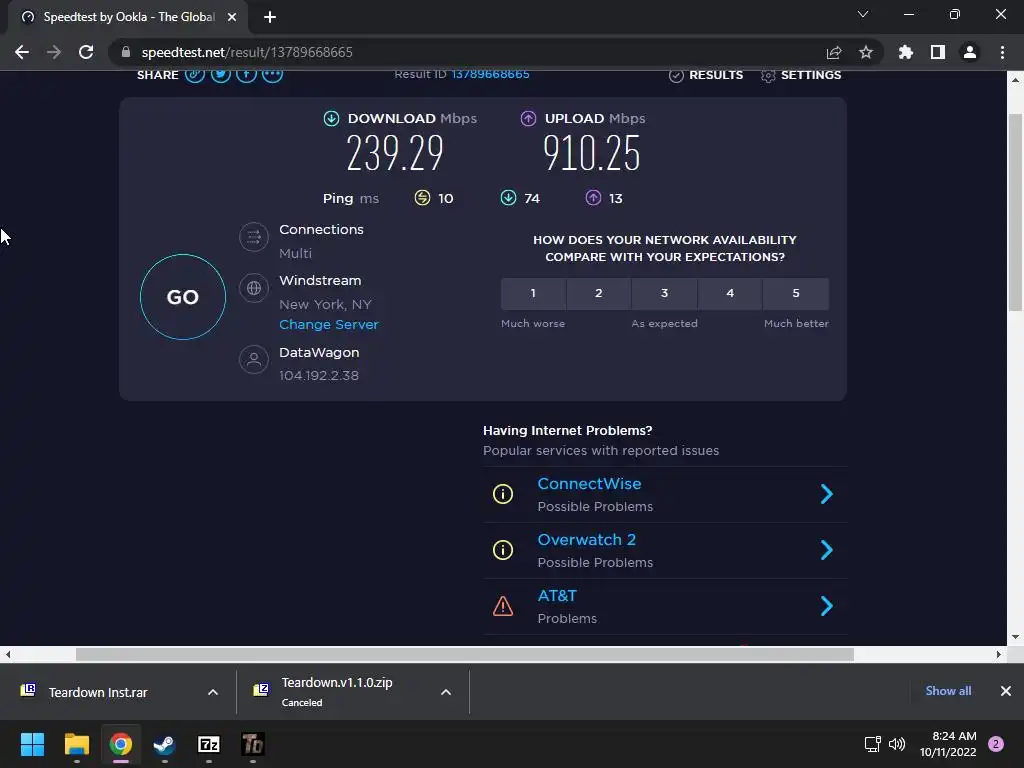Open Teardown app from taskbar
The width and height of the screenshot is (1024, 768).
point(253,744)
